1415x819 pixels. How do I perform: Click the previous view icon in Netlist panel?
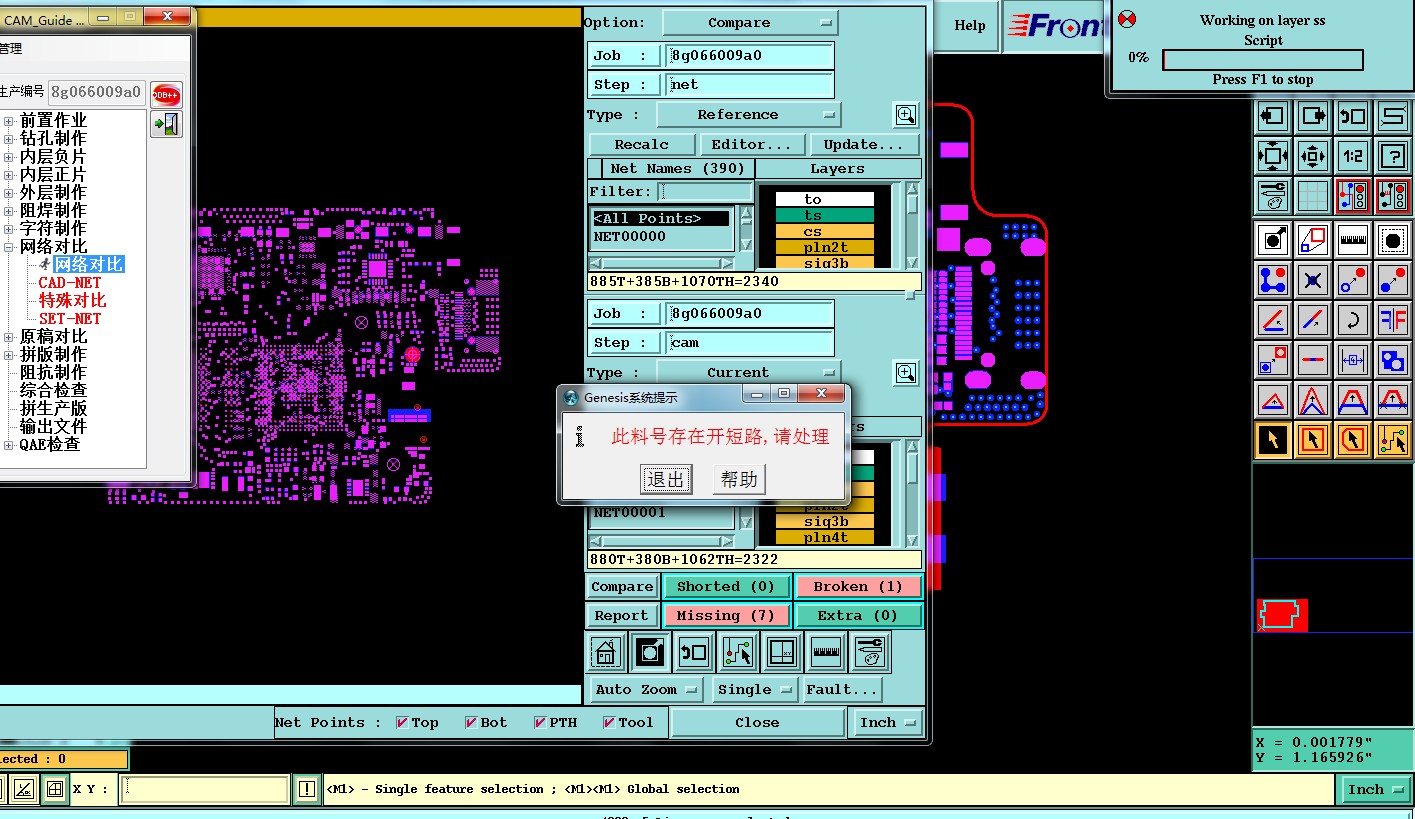(694, 653)
